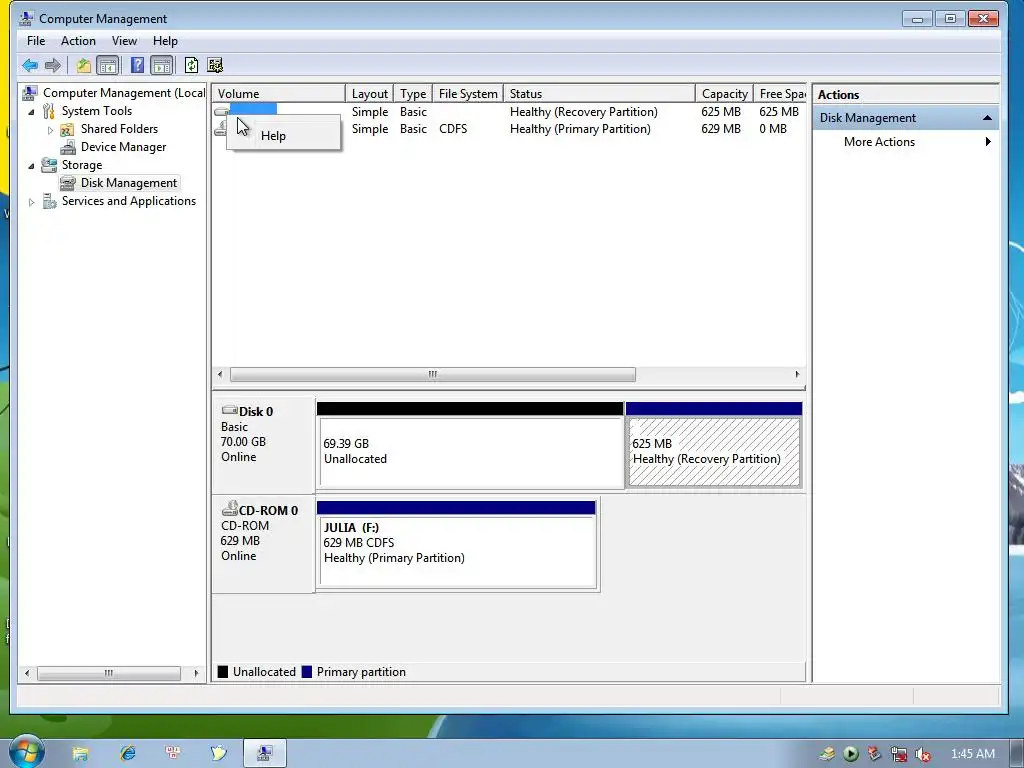Image resolution: width=1024 pixels, height=768 pixels.
Task: Click the 629 MB capacity cell
Action: (721, 129)
